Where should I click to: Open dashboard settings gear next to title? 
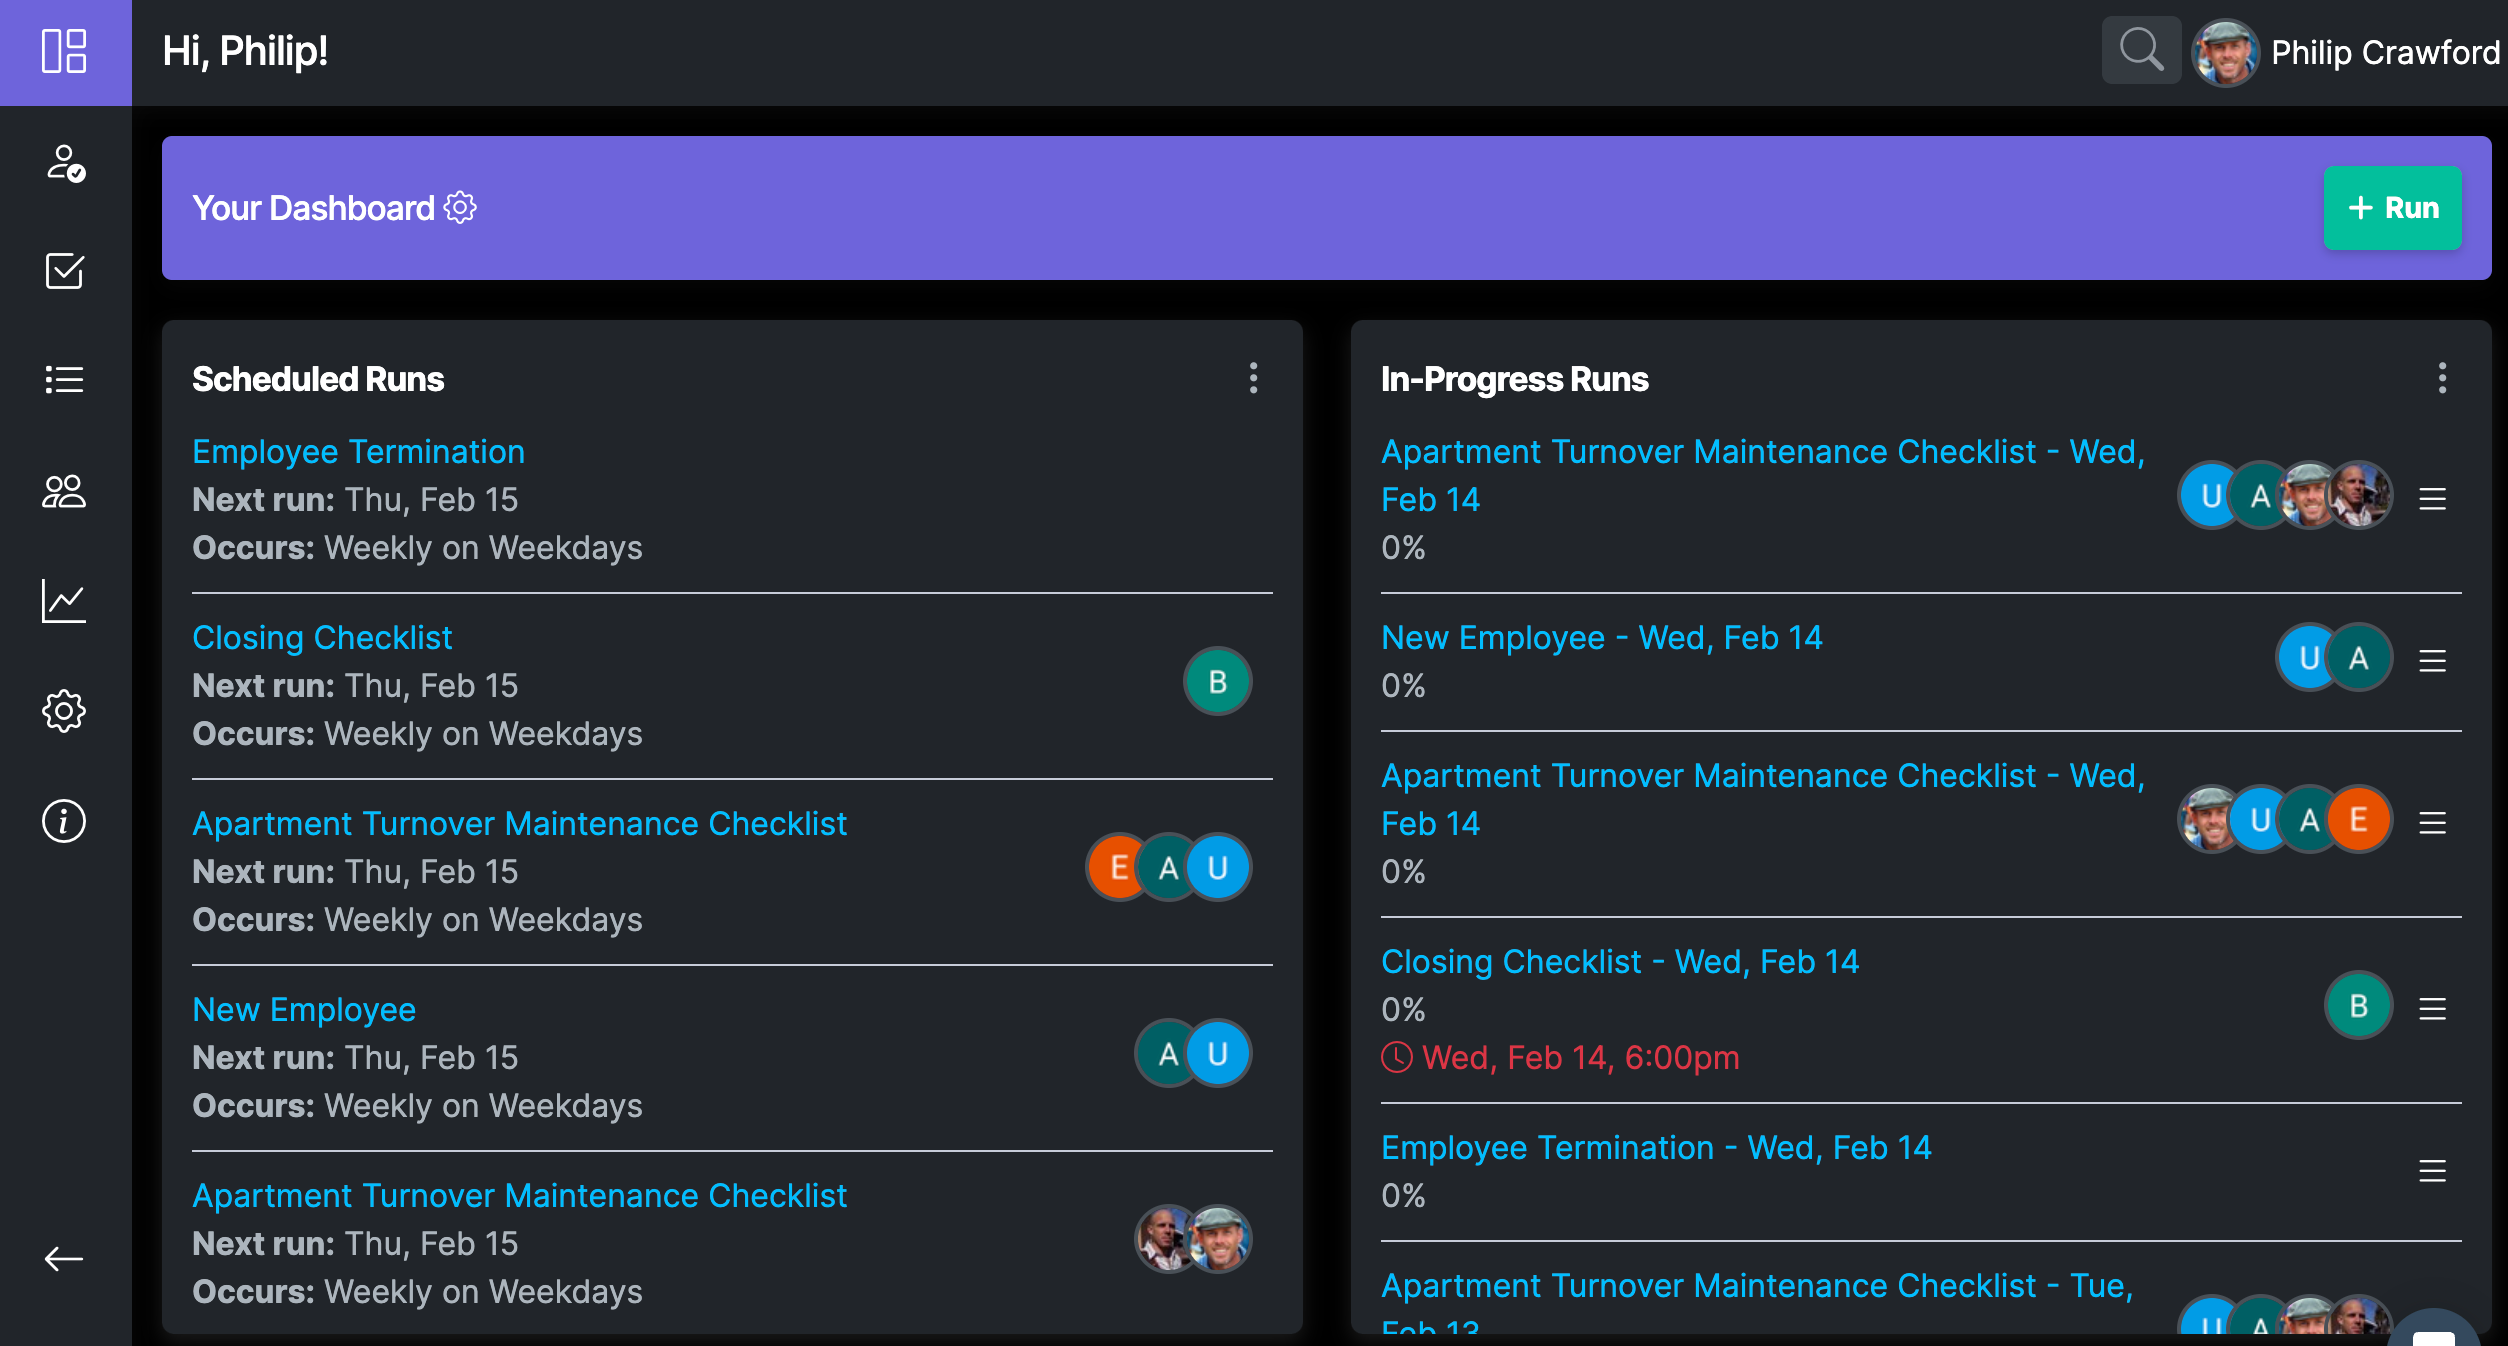pos(460,208)
